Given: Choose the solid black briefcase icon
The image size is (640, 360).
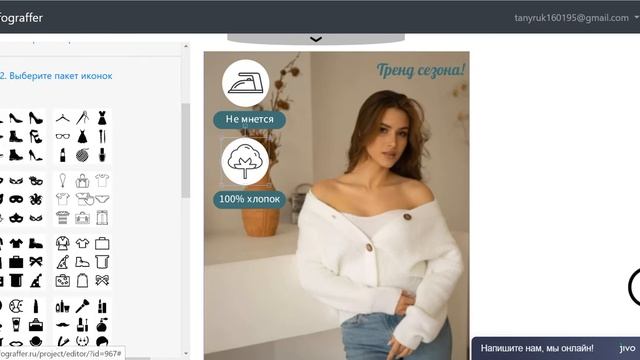Looking at the screenshot, I should [x=16, y=262].
